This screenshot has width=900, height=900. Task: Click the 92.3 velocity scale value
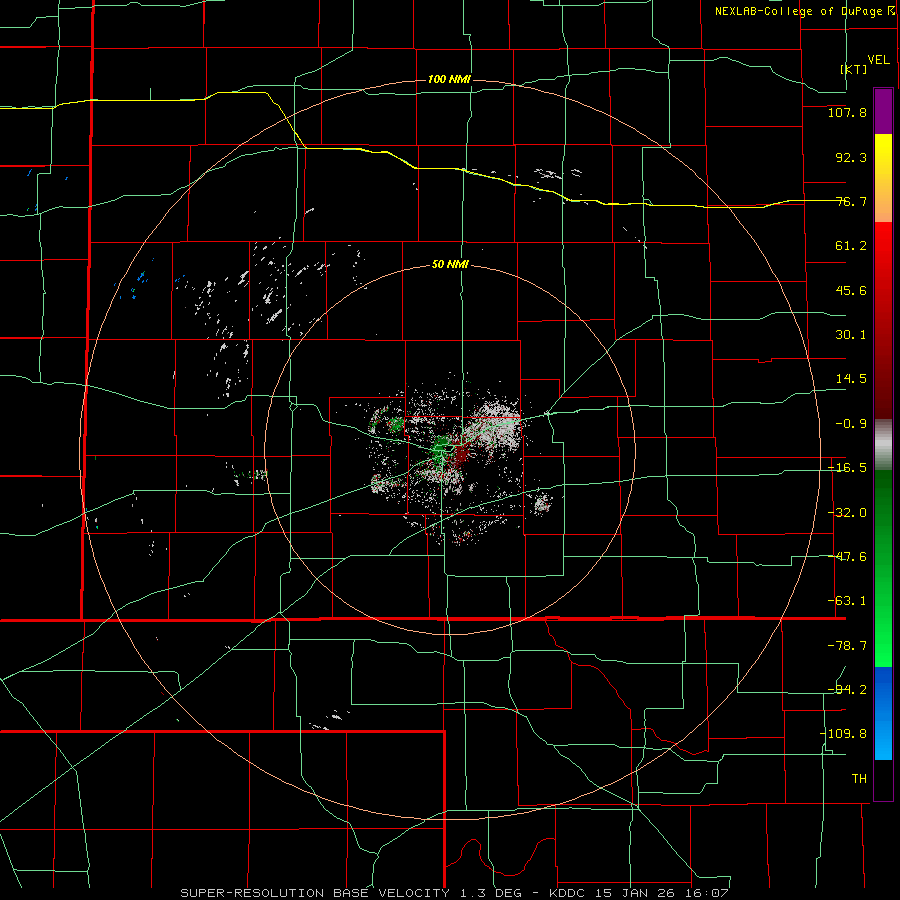tap(851, 157)
